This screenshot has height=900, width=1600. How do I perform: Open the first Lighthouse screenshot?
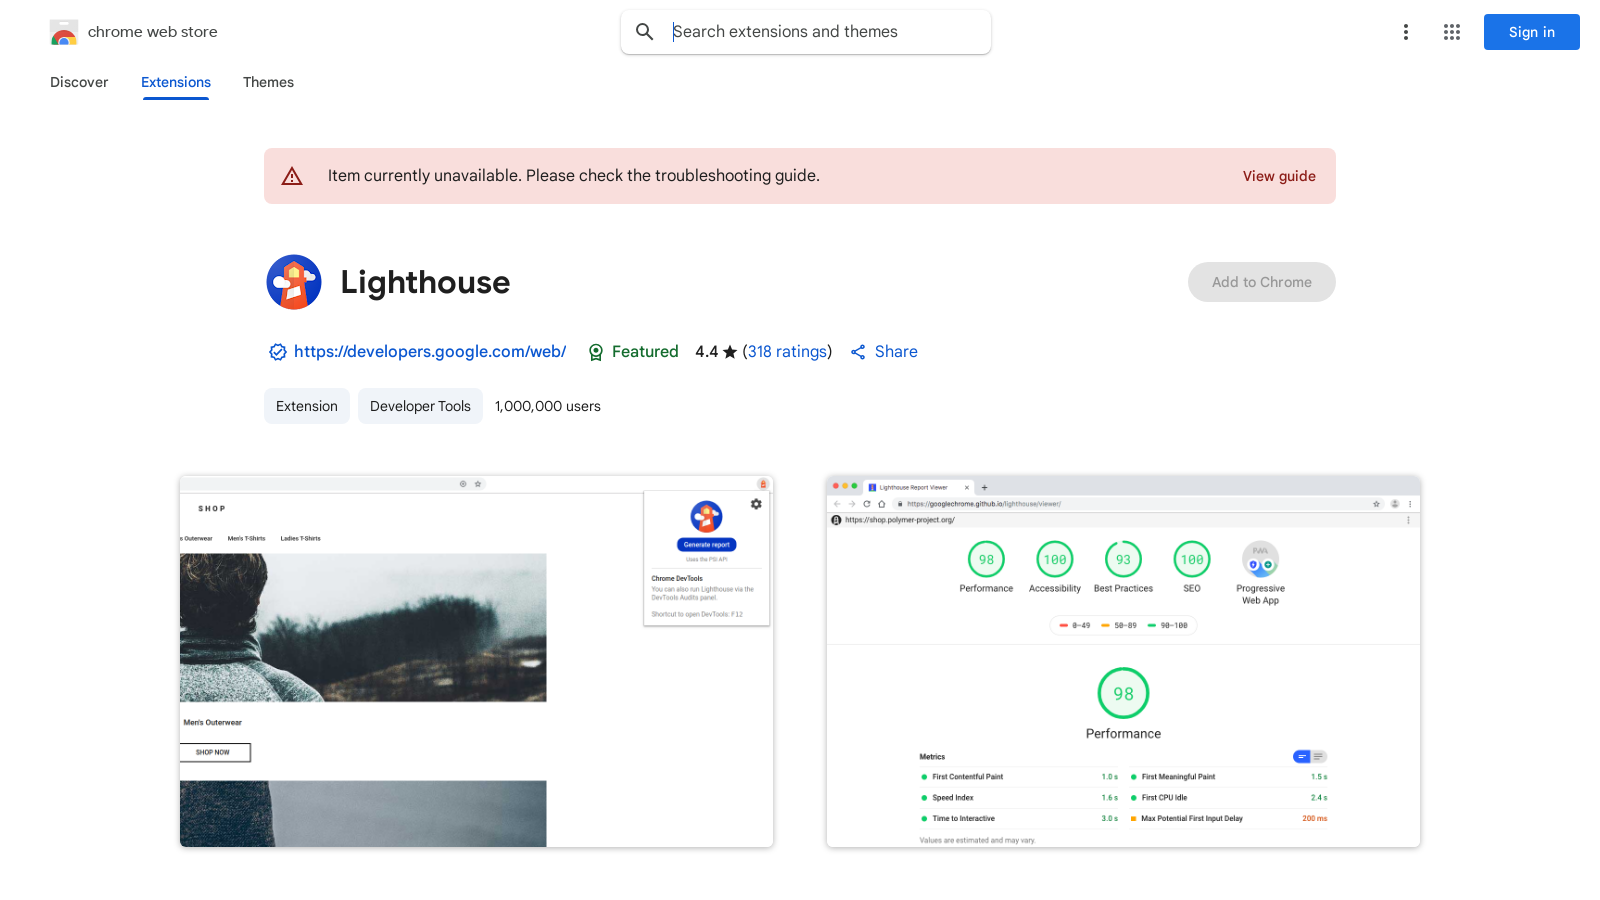pyautogui.click(x=476, y=661)
